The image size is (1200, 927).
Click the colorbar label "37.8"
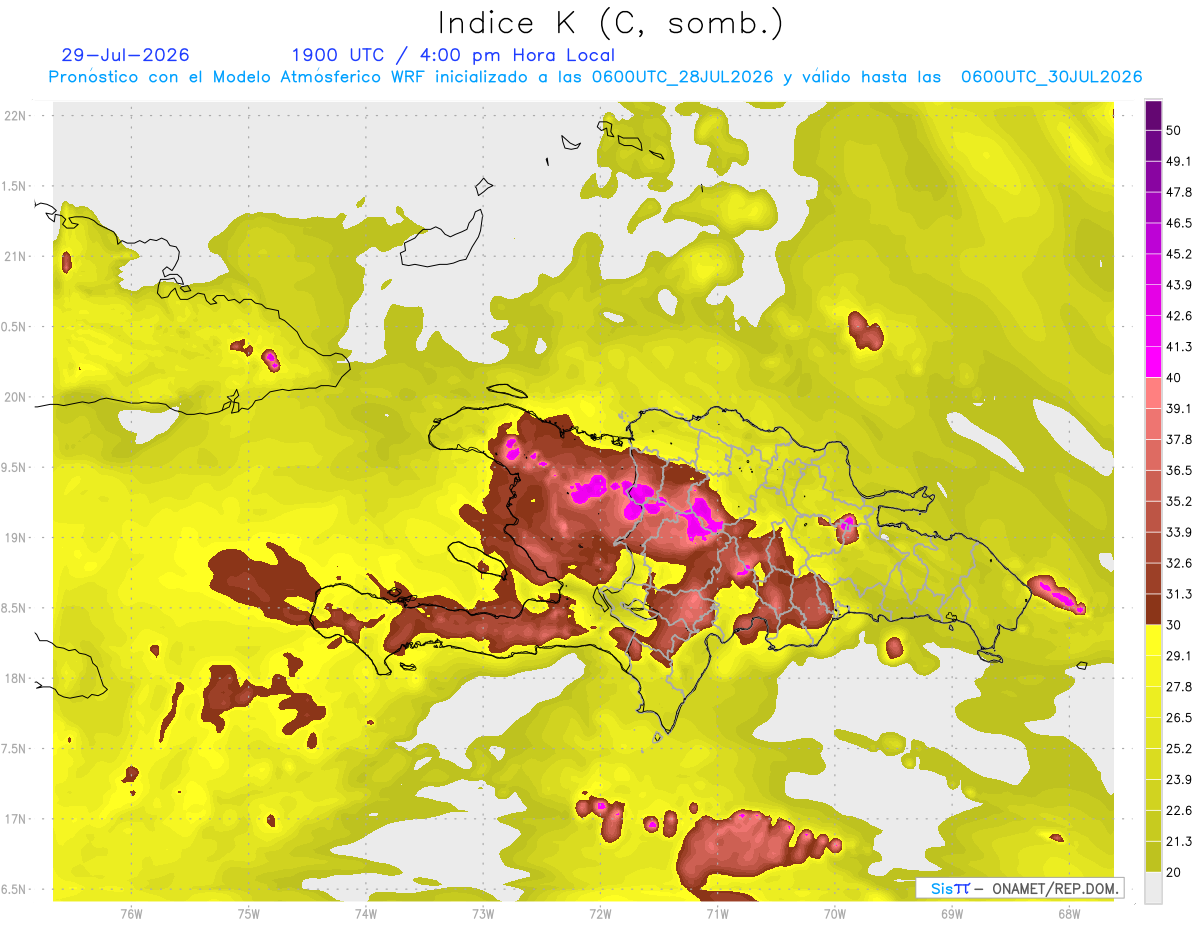[x=1179, y=440]
